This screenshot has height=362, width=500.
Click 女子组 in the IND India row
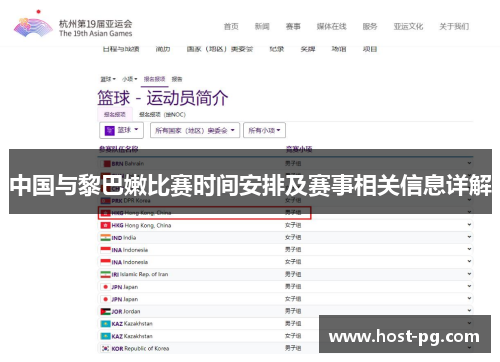coord(293,237)
